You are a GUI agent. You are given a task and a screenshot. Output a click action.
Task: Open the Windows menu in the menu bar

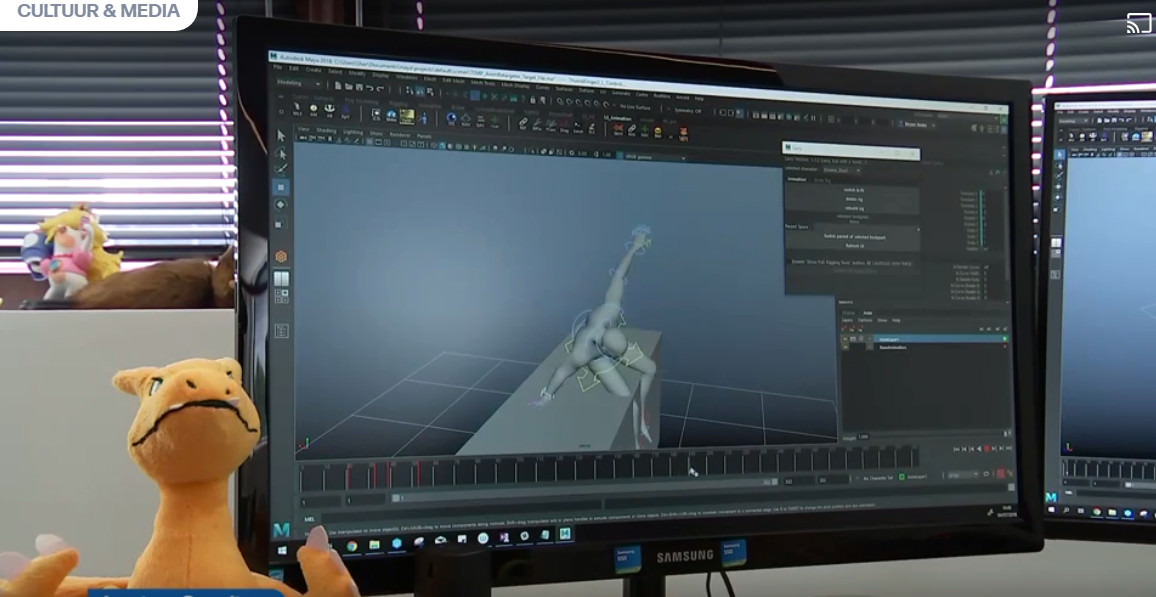(406, 74)
